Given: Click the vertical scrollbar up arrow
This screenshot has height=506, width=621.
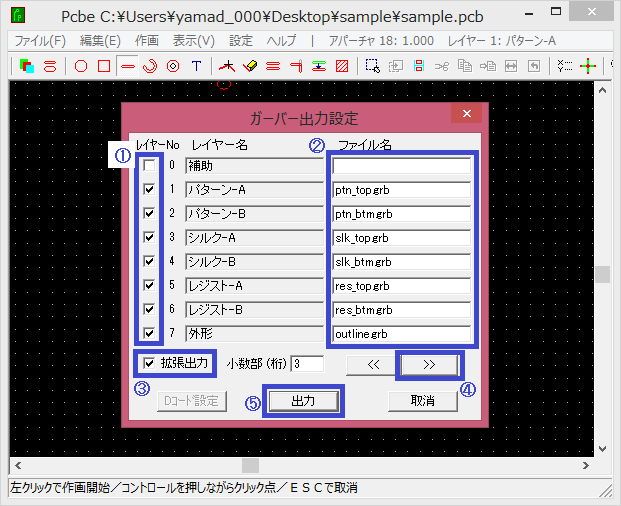Looking at the screenshot, I should (603, 91).
